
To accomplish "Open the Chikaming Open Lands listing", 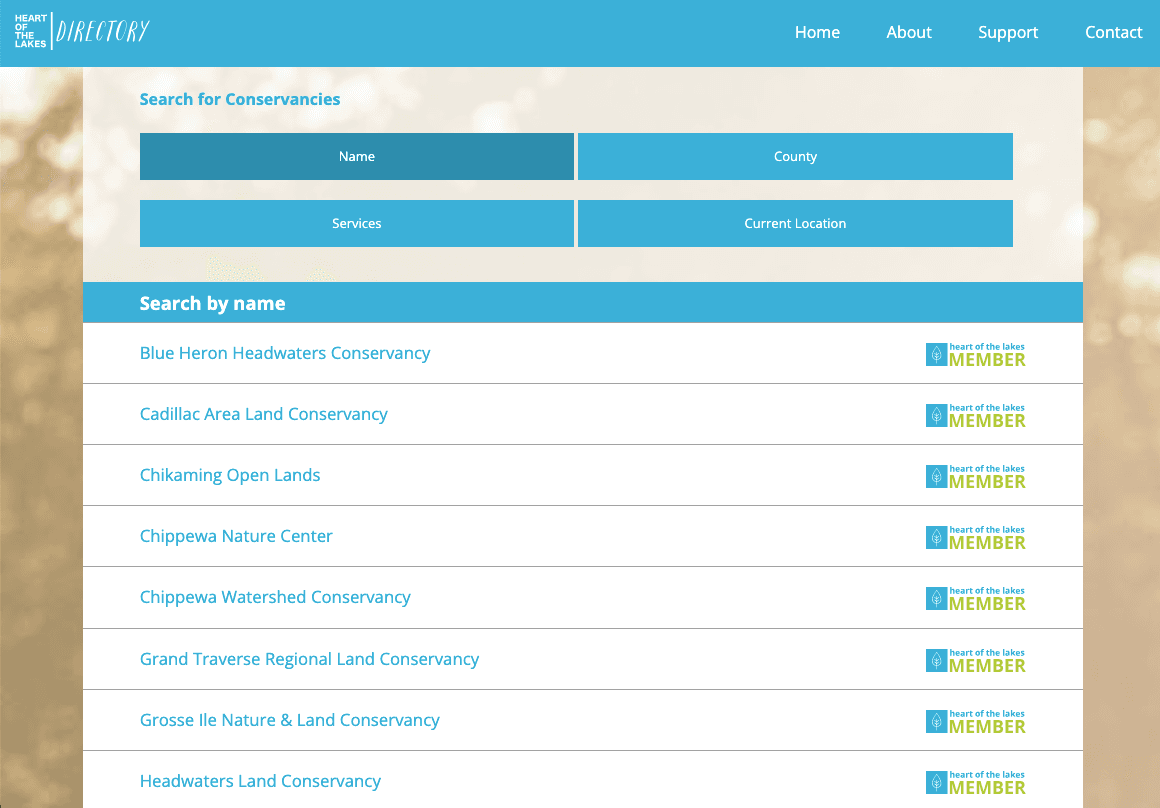I will coord(230,475).
